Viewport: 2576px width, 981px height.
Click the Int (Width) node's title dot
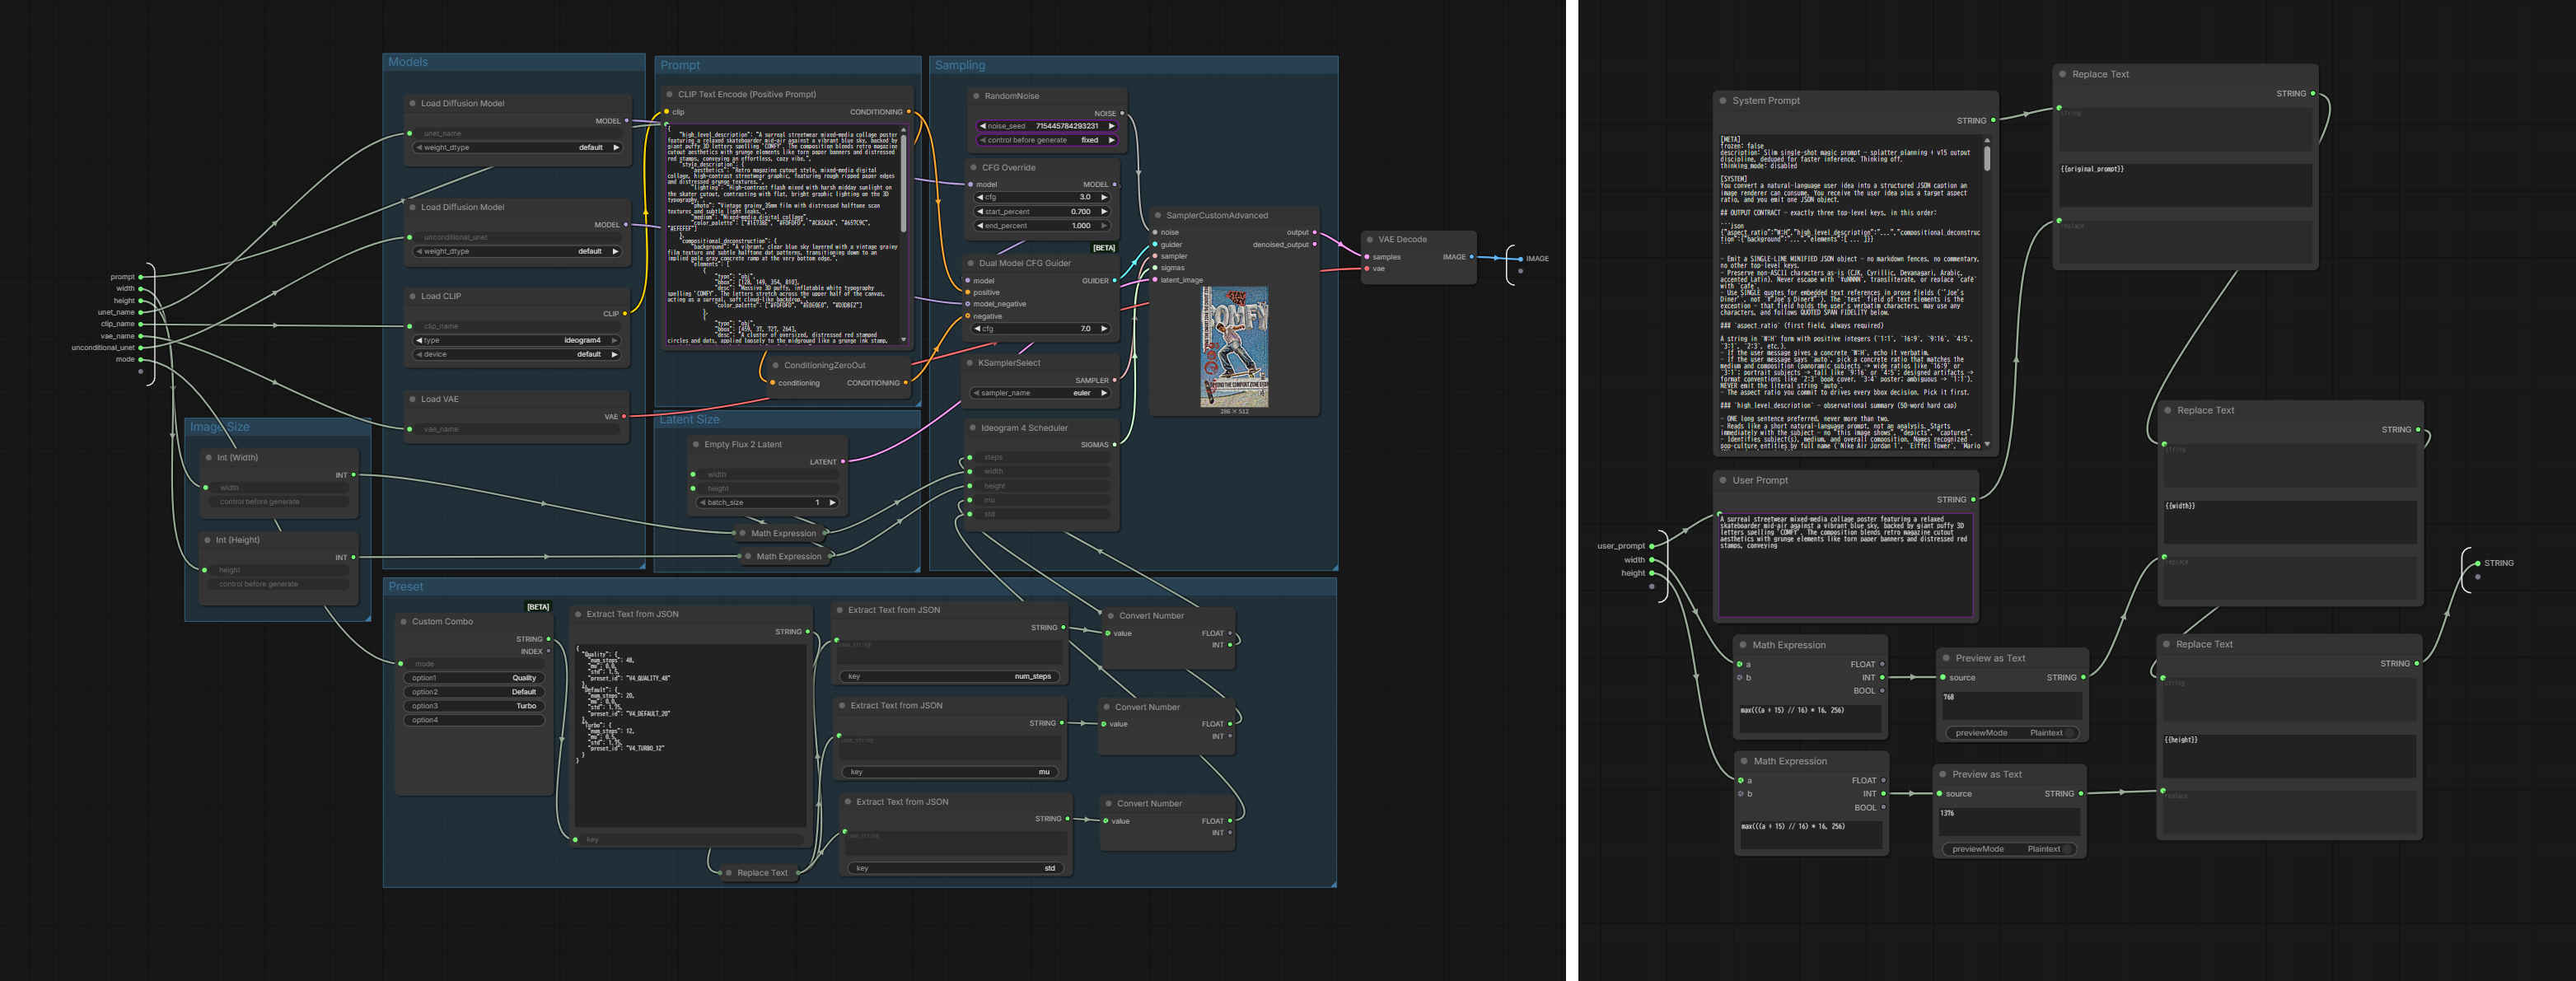coord(208,457)
